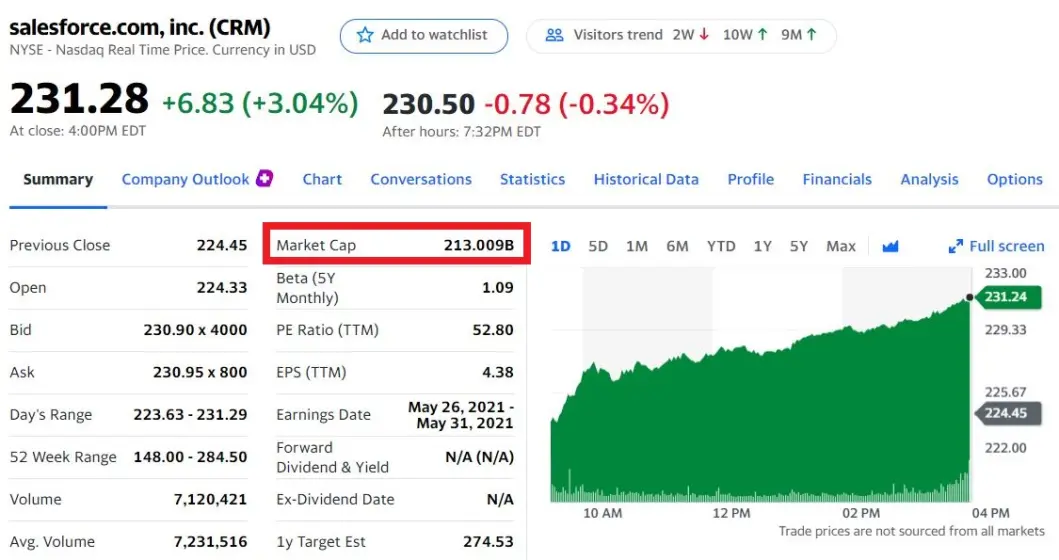
Task: Open the Summary tab
Action: tap(58, 180)
